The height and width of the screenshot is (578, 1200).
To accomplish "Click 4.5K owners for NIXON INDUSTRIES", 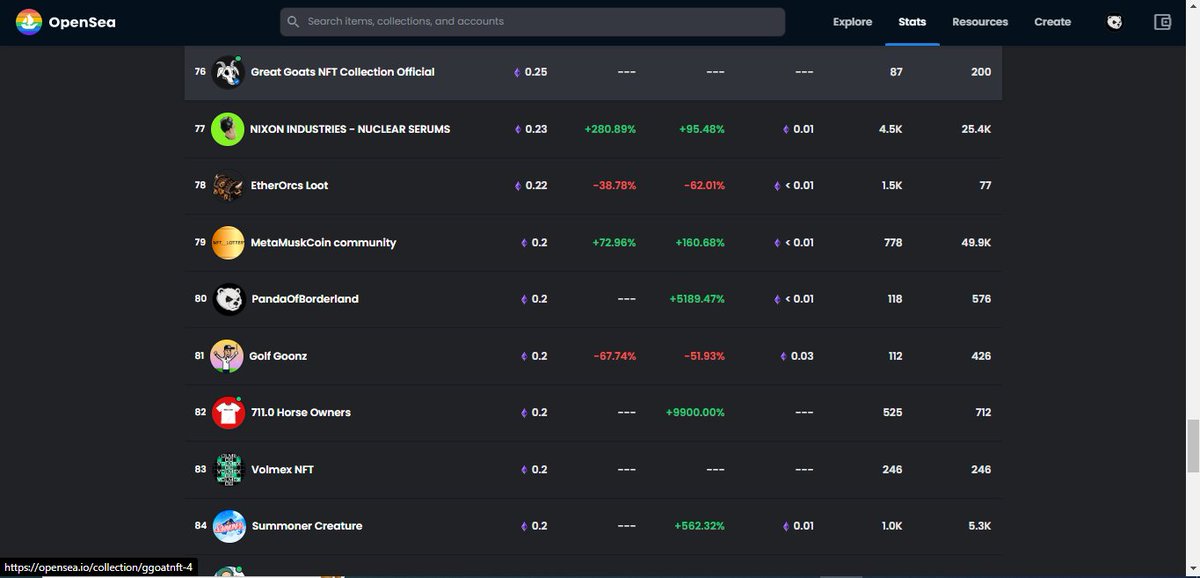I will click(891, 129).
